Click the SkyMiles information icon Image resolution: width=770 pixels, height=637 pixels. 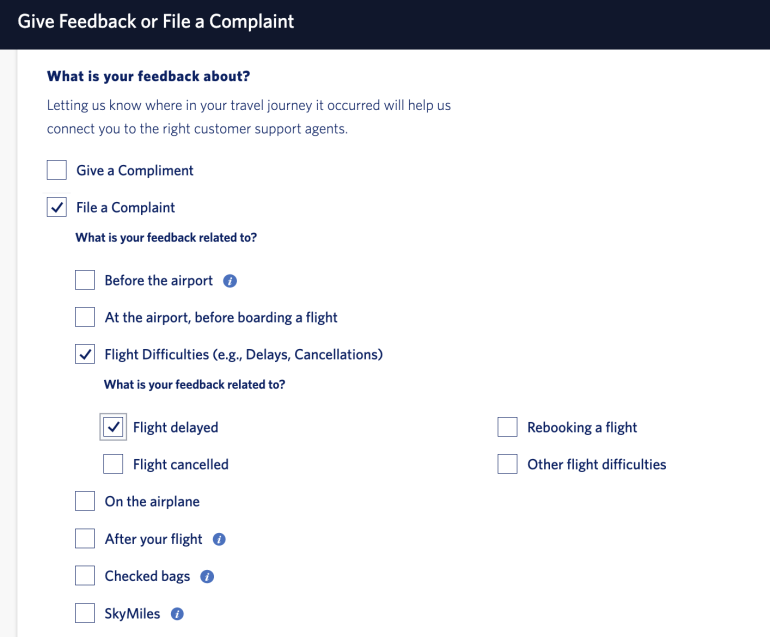(x=177, y=614)
